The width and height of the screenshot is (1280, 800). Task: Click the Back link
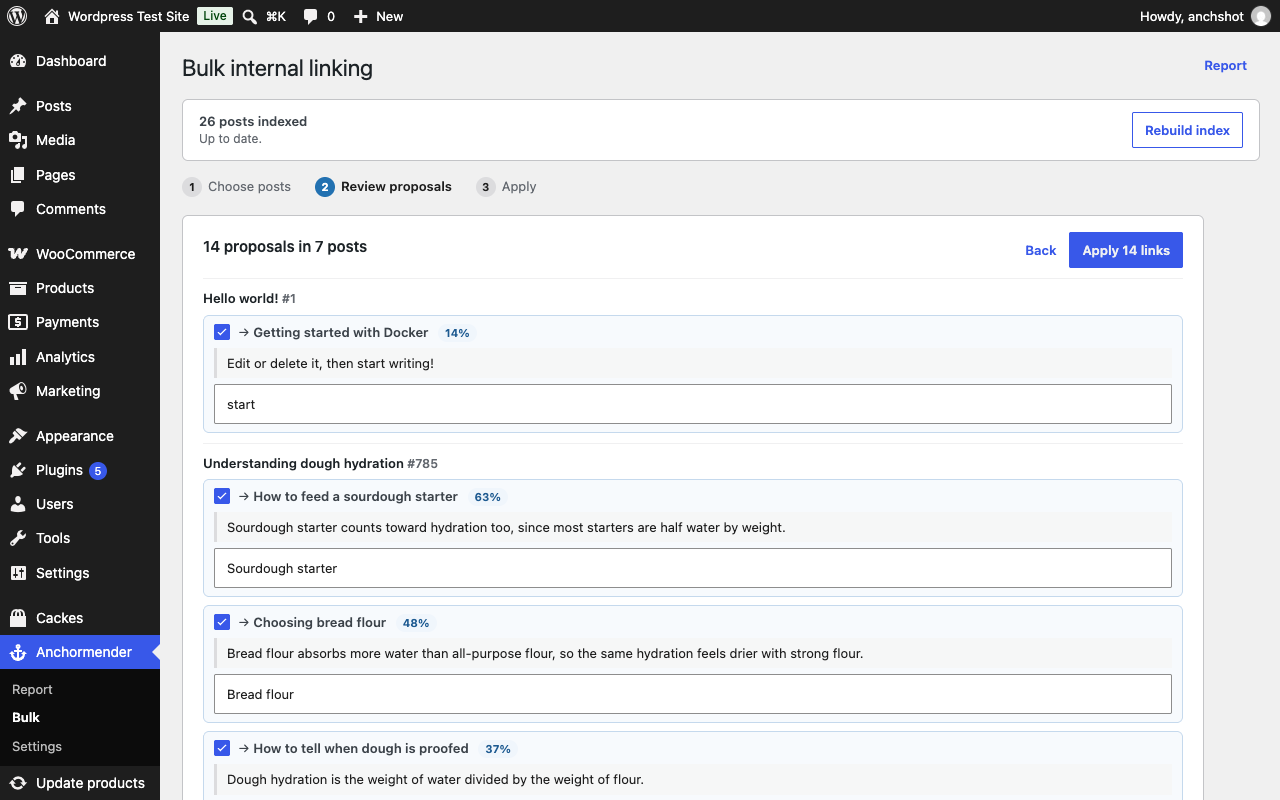(x=1041, y=250)
